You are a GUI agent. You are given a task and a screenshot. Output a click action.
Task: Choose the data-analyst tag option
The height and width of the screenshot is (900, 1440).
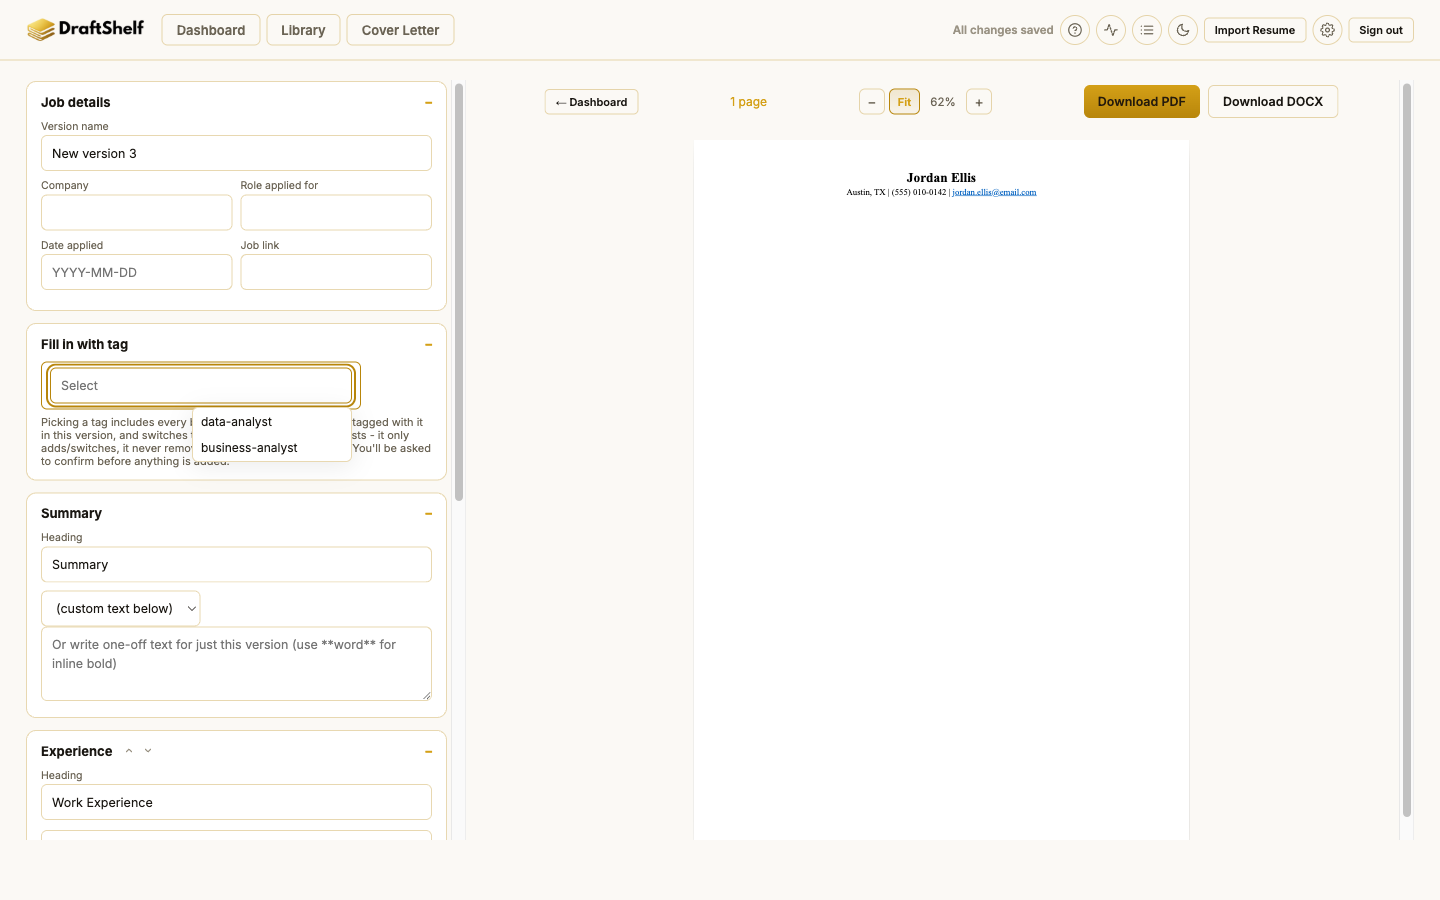(x=272, y=422)
